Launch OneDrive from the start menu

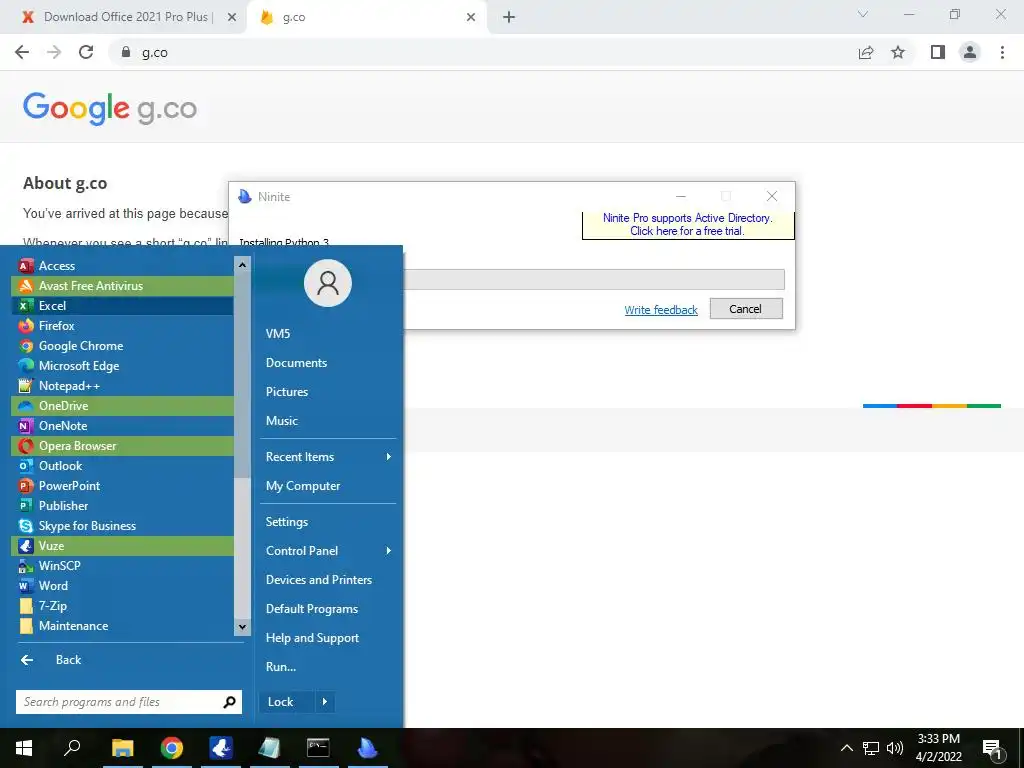point(122,406)
